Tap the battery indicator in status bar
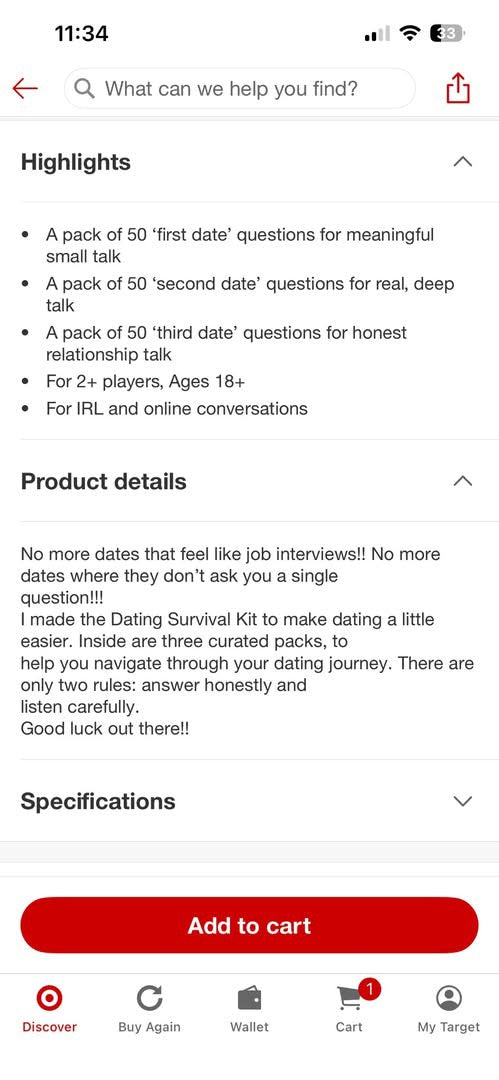Image resolution: width=499 pixels, height=1080 pixels. [447, 33]
